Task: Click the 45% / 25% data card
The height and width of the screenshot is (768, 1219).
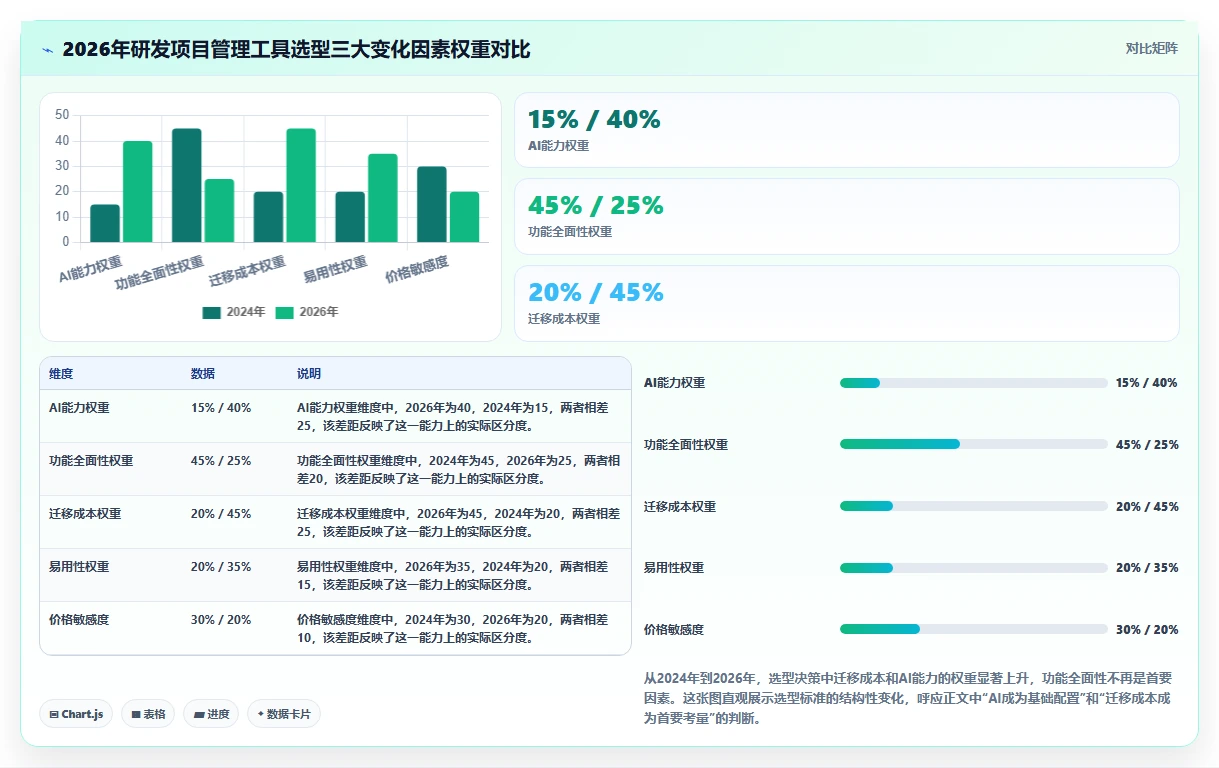Action: (847, 216)
